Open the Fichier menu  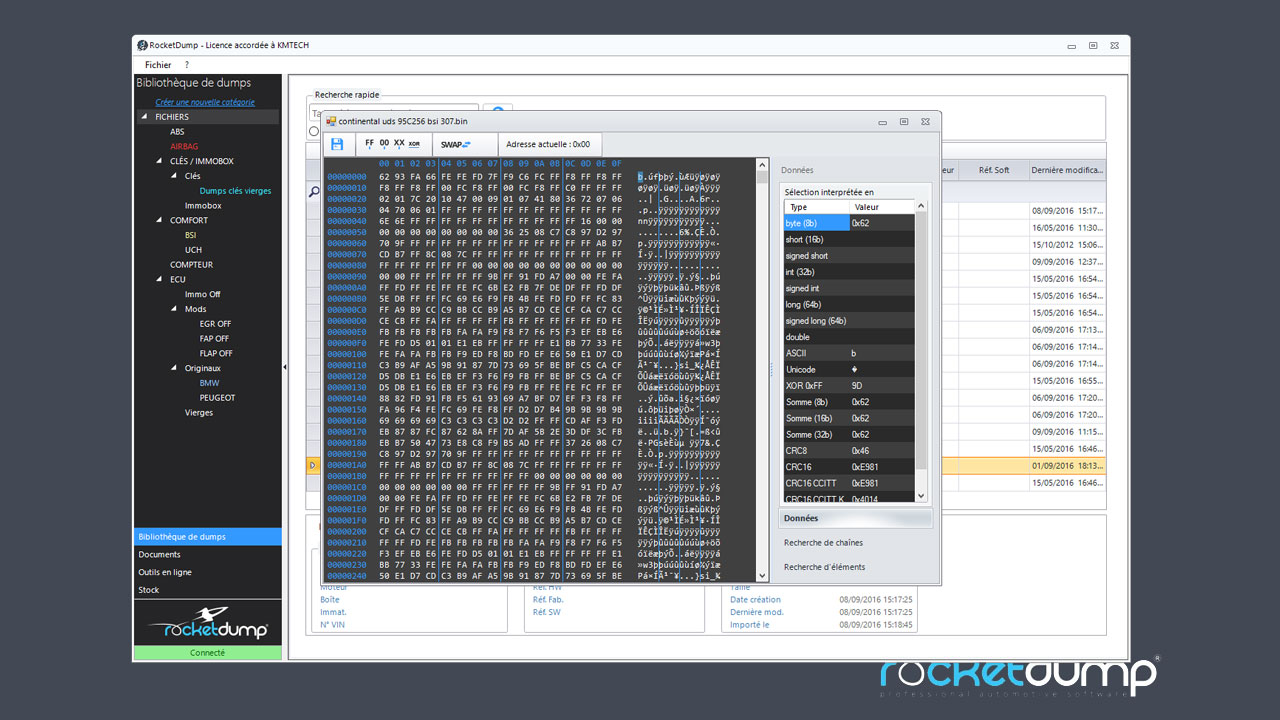[158, 65]
